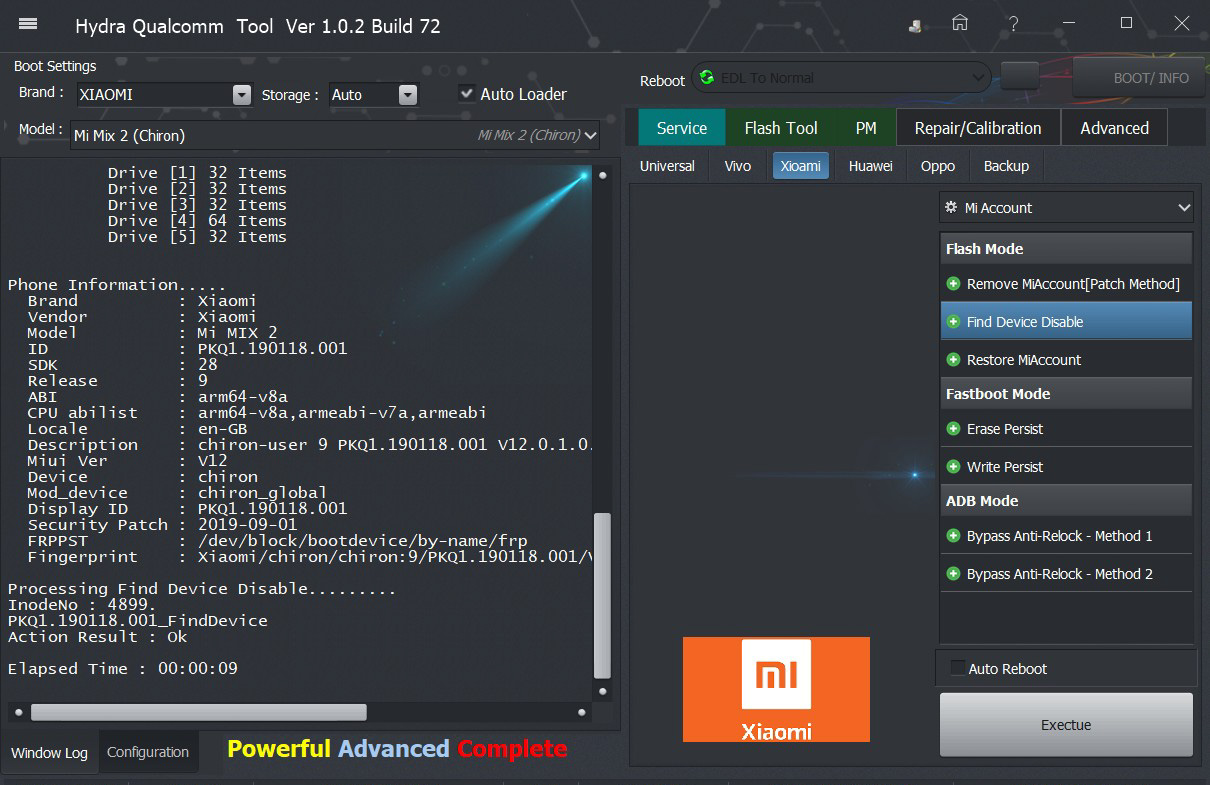Viewport: 1210px width, 785px height.
Task: Expand the Brand XIAOMI dropdown
Action: point(241,95)
